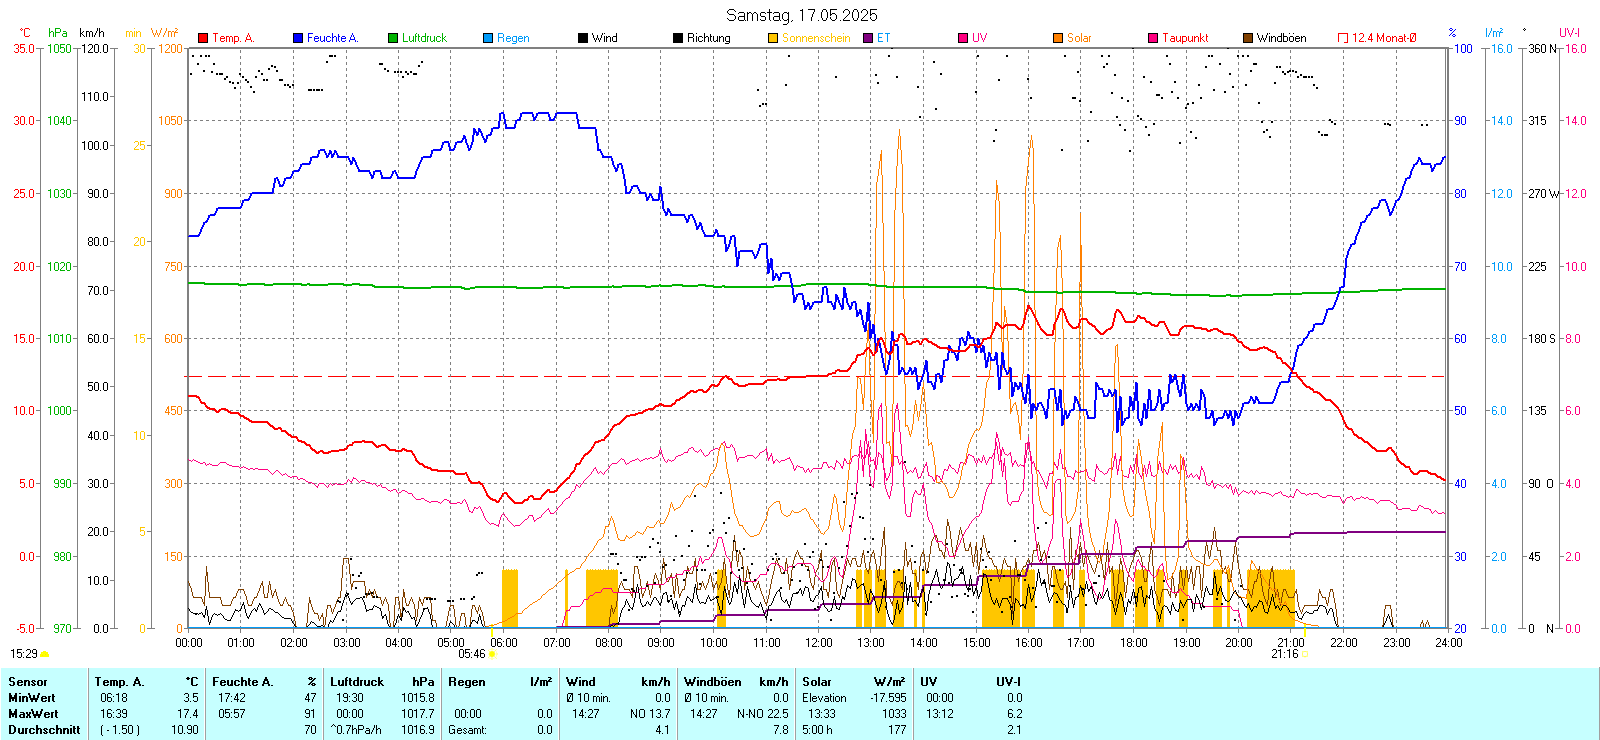Toggle the empty 12.4 Monat-Ø legend box

[1343, 38]
